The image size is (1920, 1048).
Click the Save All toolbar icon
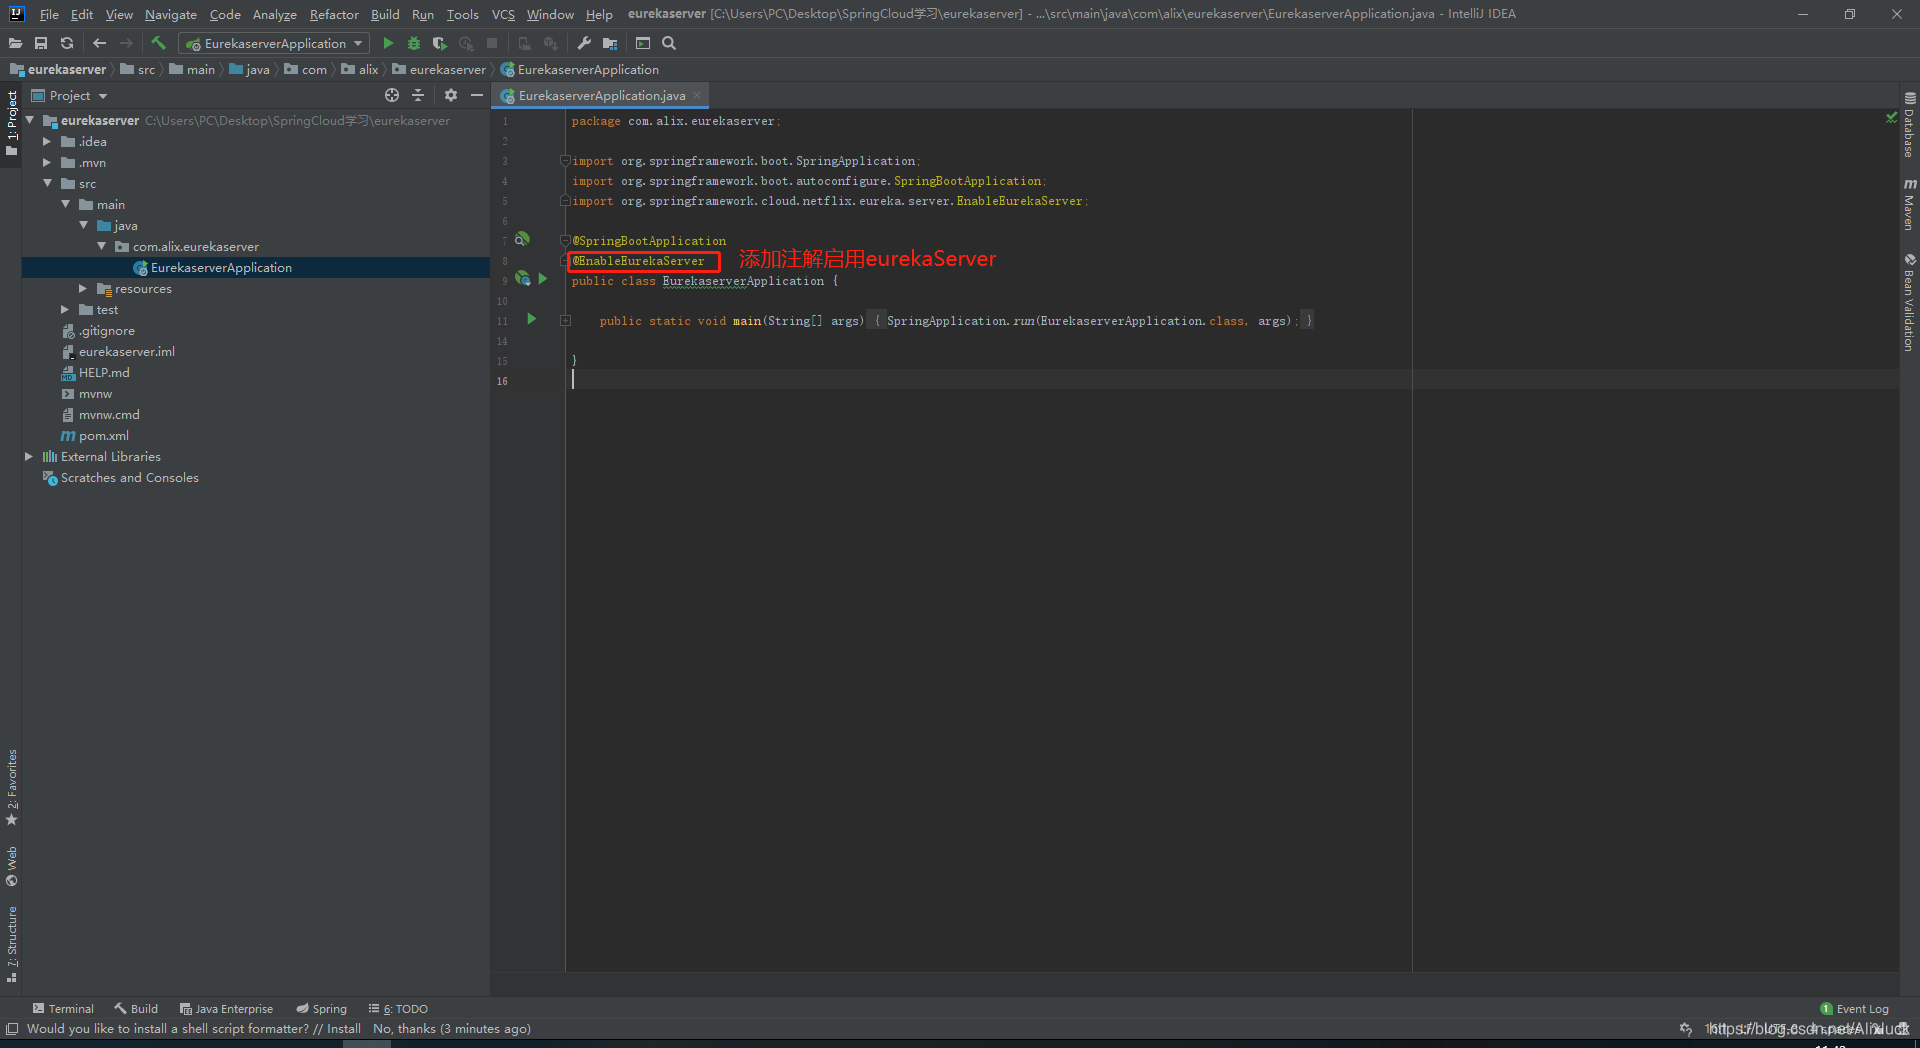(41, 43)
